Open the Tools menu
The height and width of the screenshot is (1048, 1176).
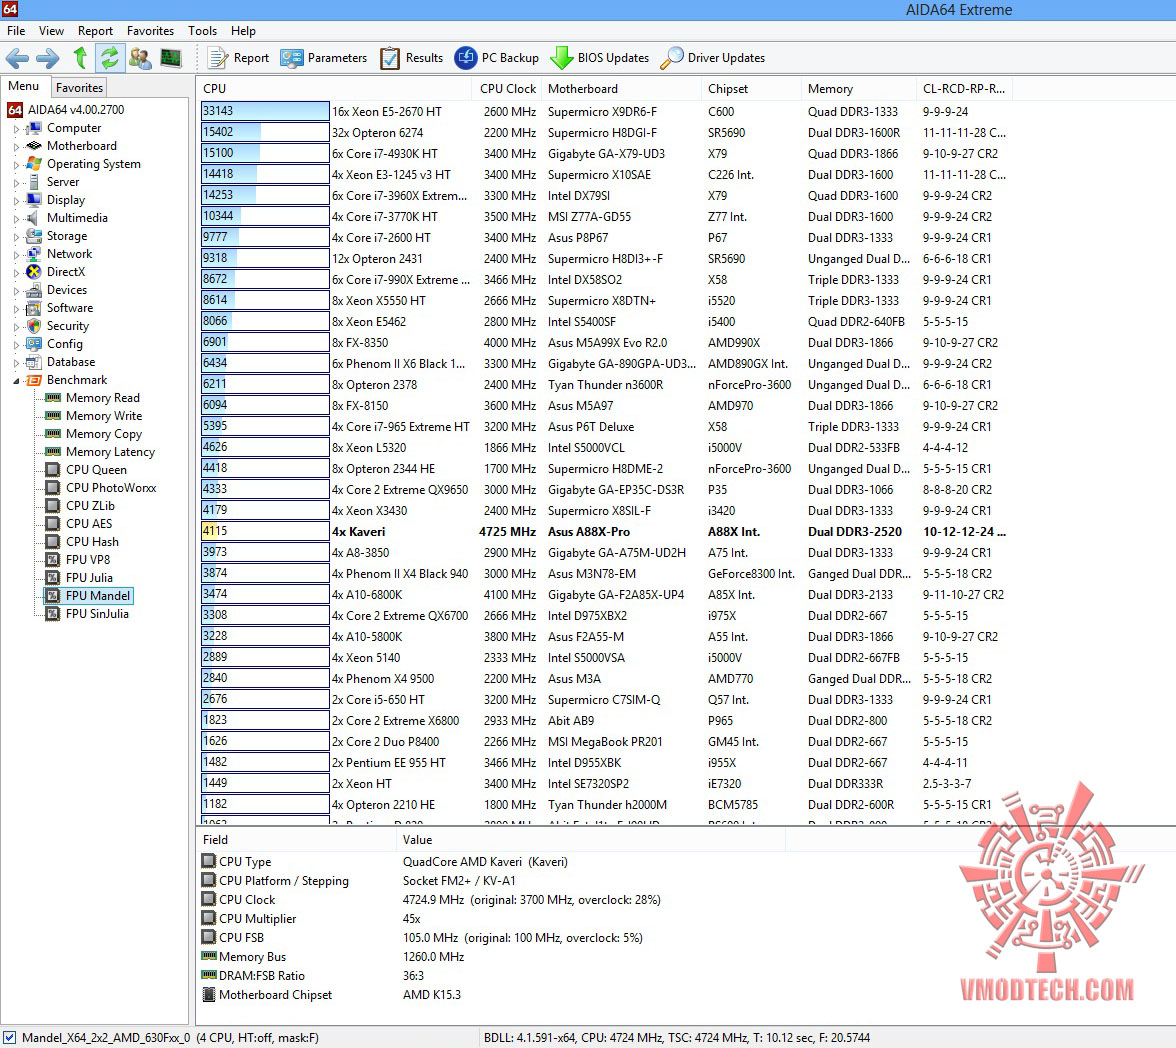[202, 31]
